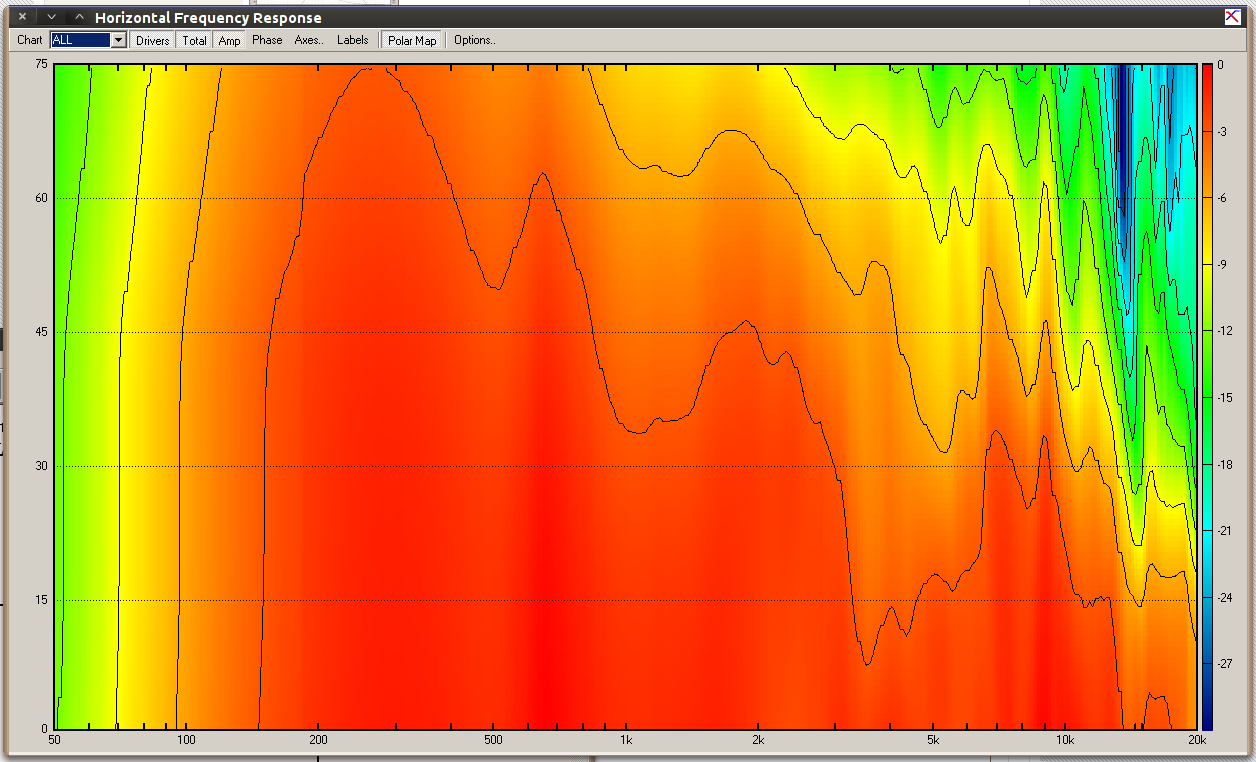Click the red-blue X app icon in title bar

1232,16
